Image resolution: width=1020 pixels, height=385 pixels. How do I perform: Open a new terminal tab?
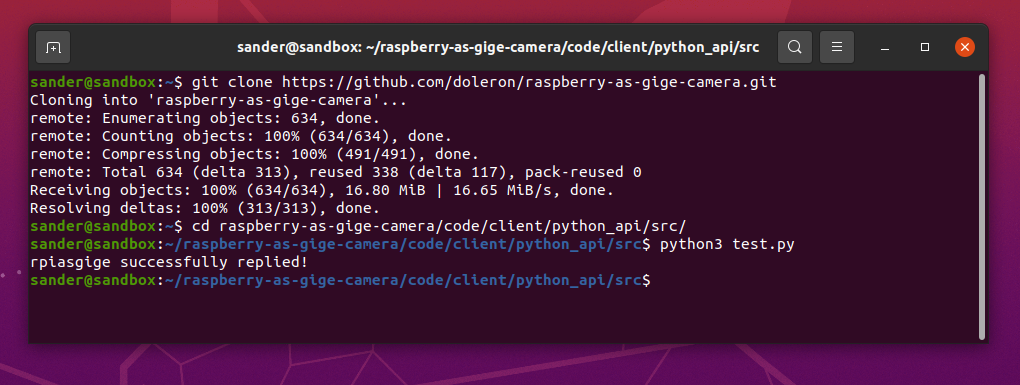coord(53,47)
